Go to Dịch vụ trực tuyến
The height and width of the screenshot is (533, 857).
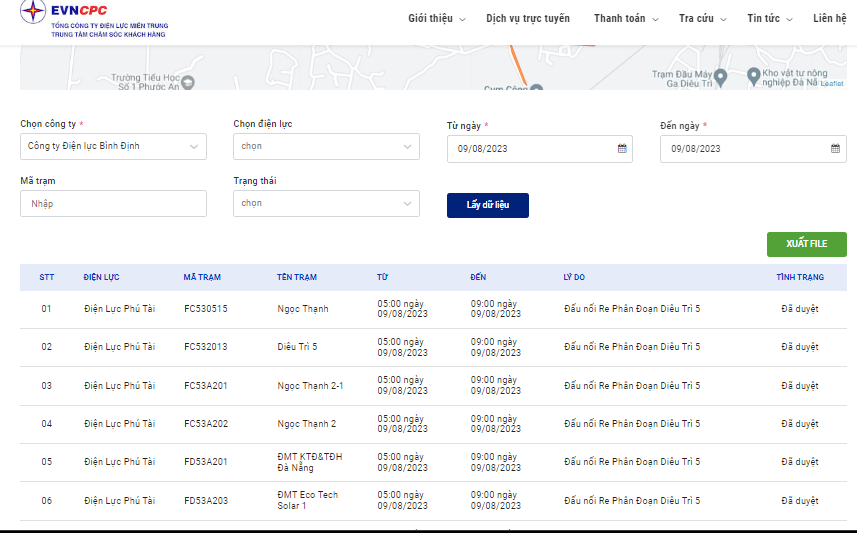[x=528, y=19]
